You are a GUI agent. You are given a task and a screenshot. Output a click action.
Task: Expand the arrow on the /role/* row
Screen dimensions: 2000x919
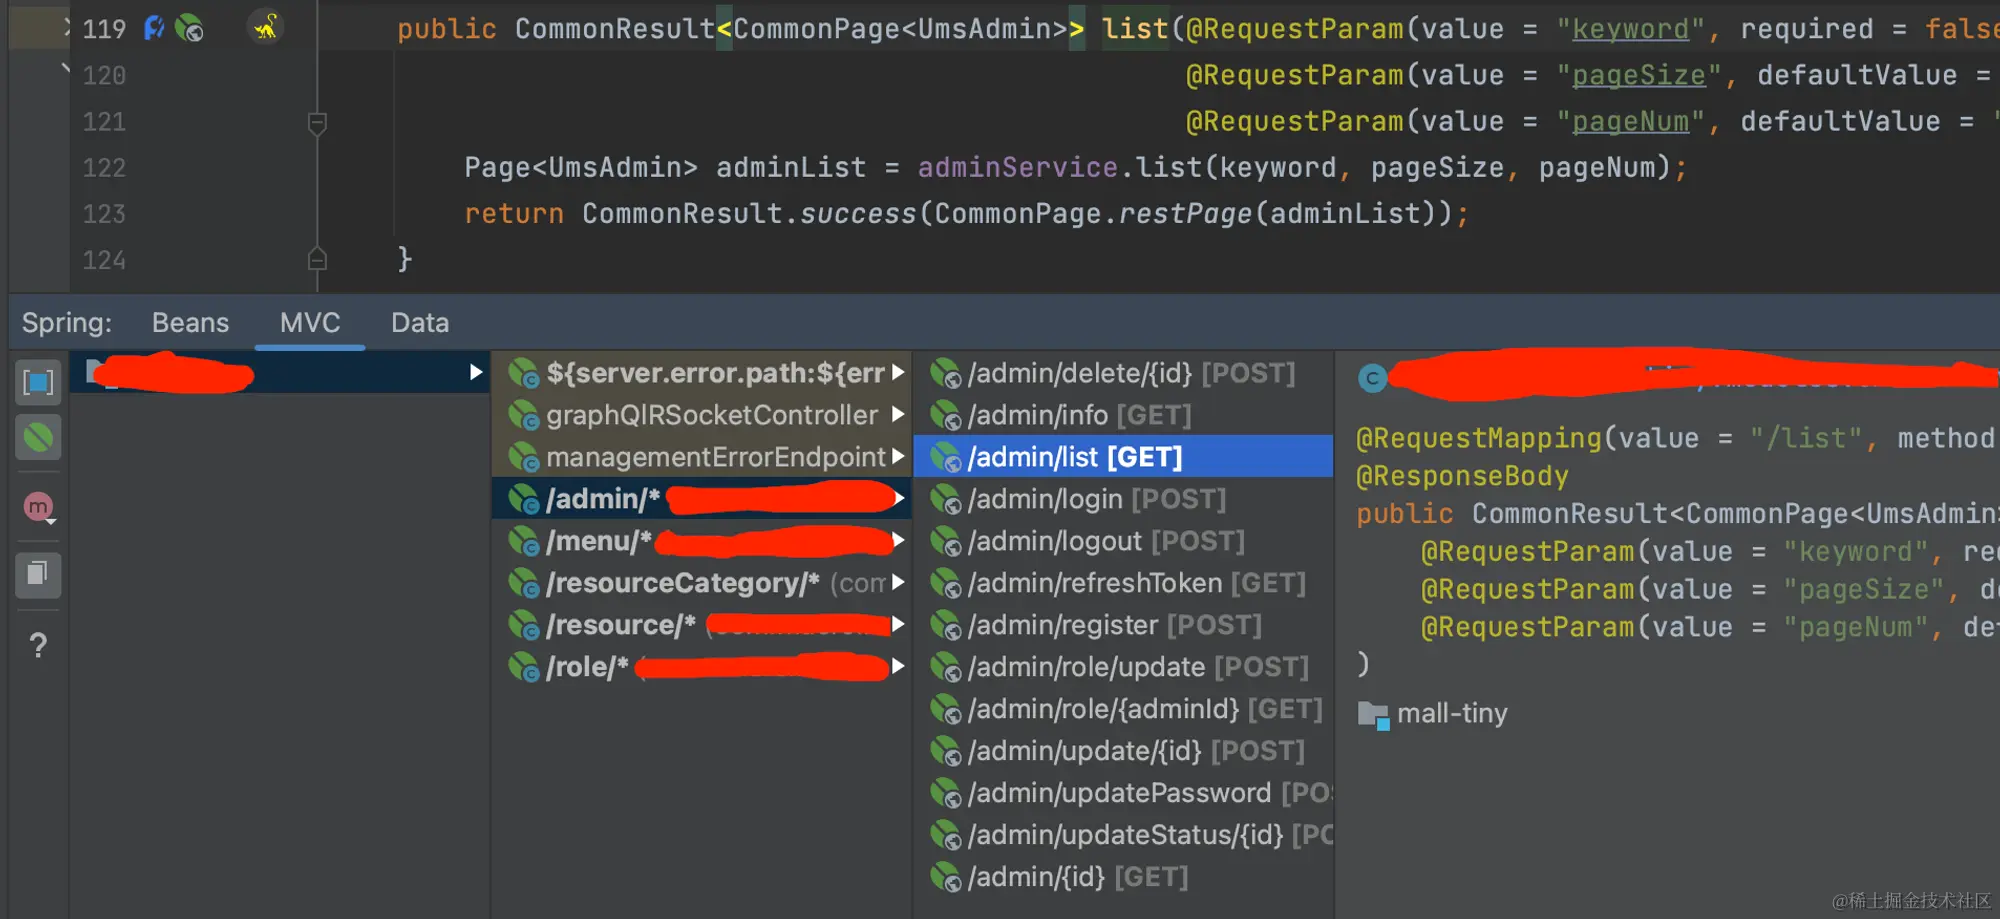(898, 666)
